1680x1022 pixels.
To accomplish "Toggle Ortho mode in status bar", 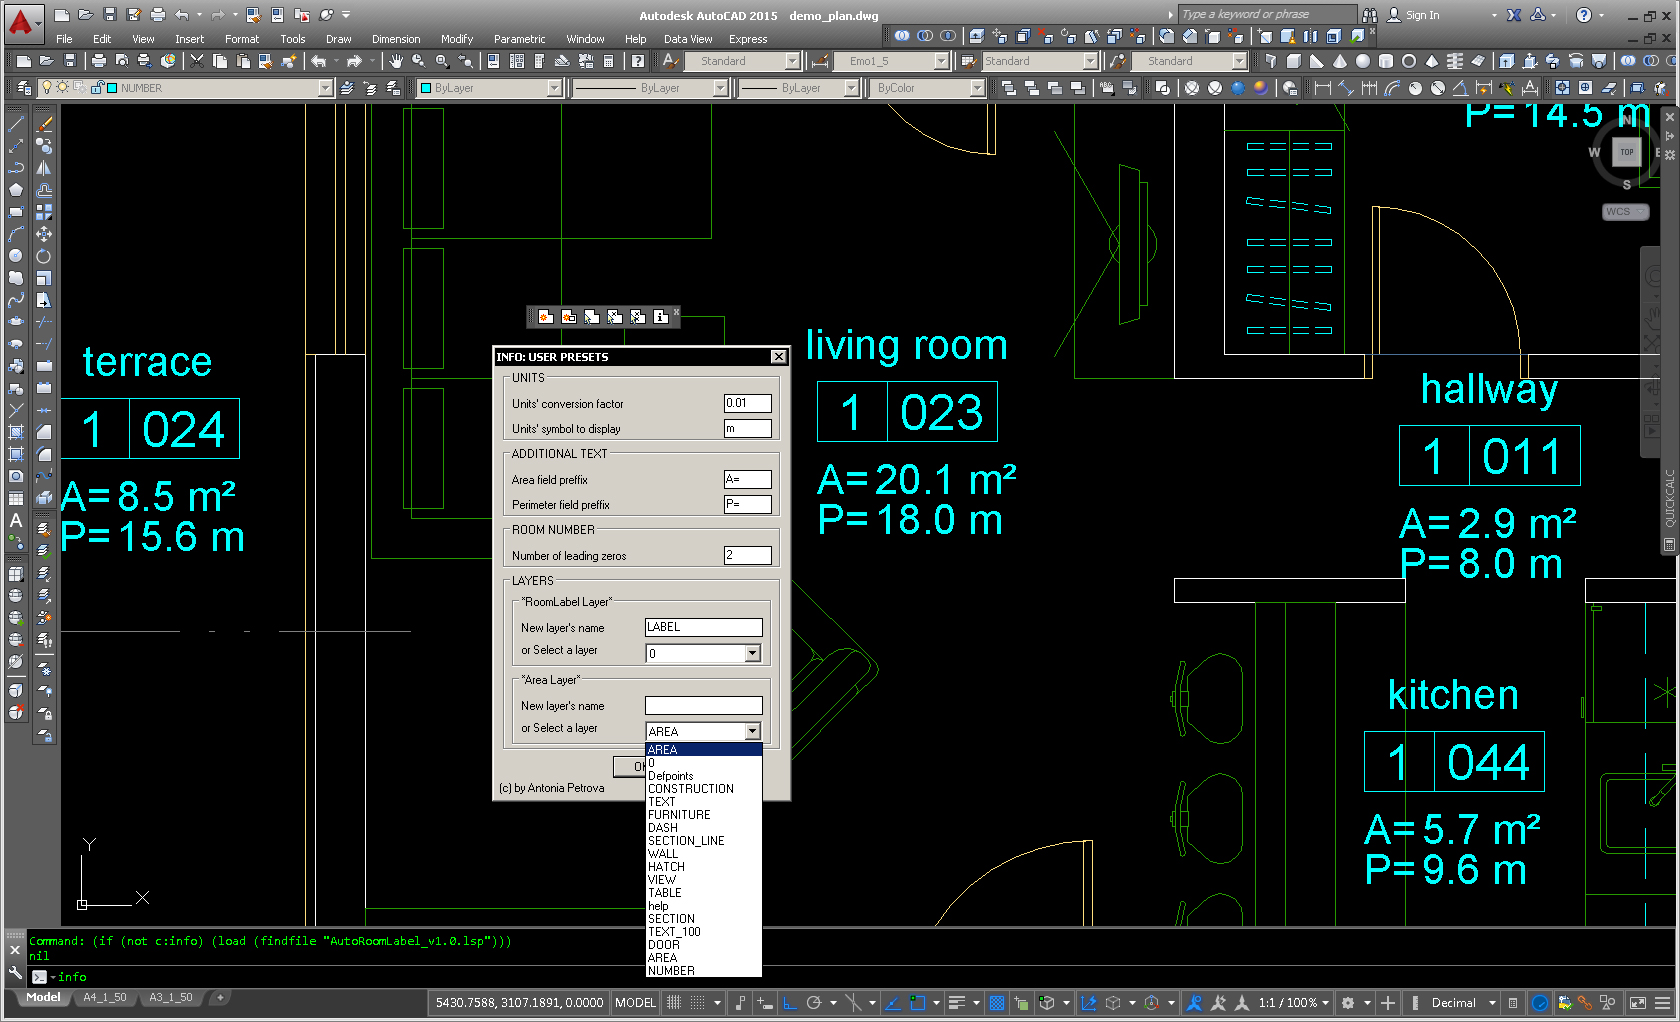I will coord(789,1002).
